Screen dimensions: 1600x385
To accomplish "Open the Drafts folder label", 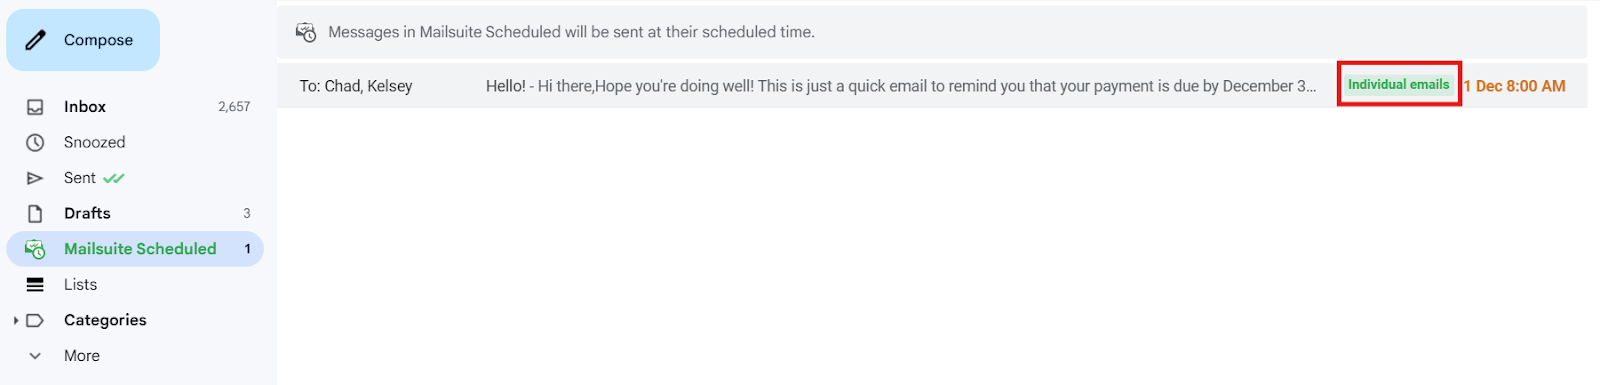I will point(87,214).
